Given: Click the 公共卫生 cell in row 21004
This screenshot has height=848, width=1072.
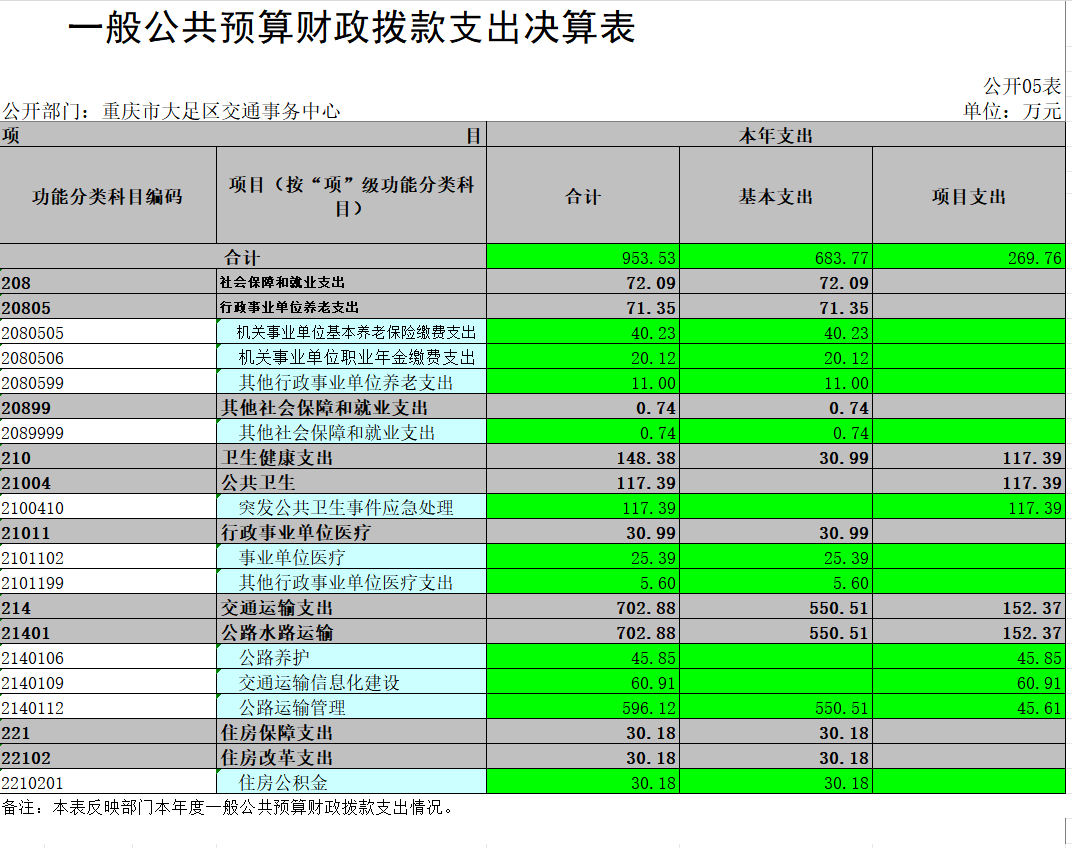Looking at the screenshot, I should [x=351, y=483].
